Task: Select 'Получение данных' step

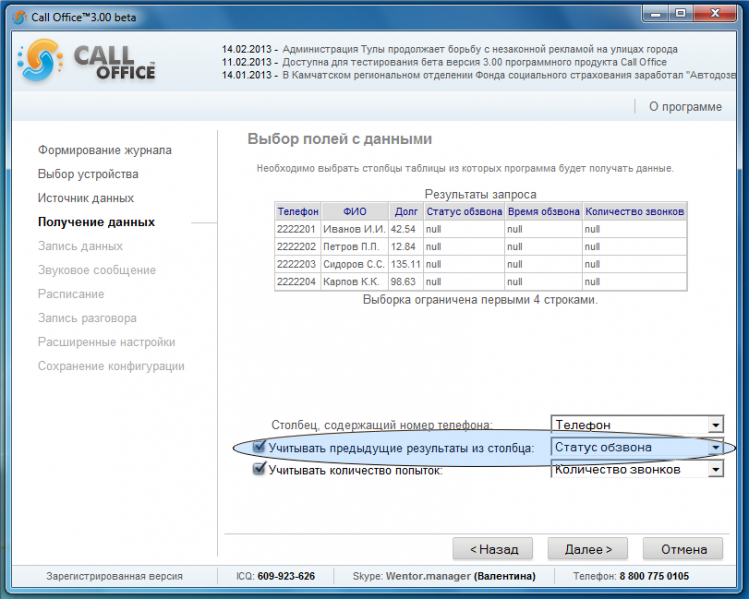Action: 96,222
